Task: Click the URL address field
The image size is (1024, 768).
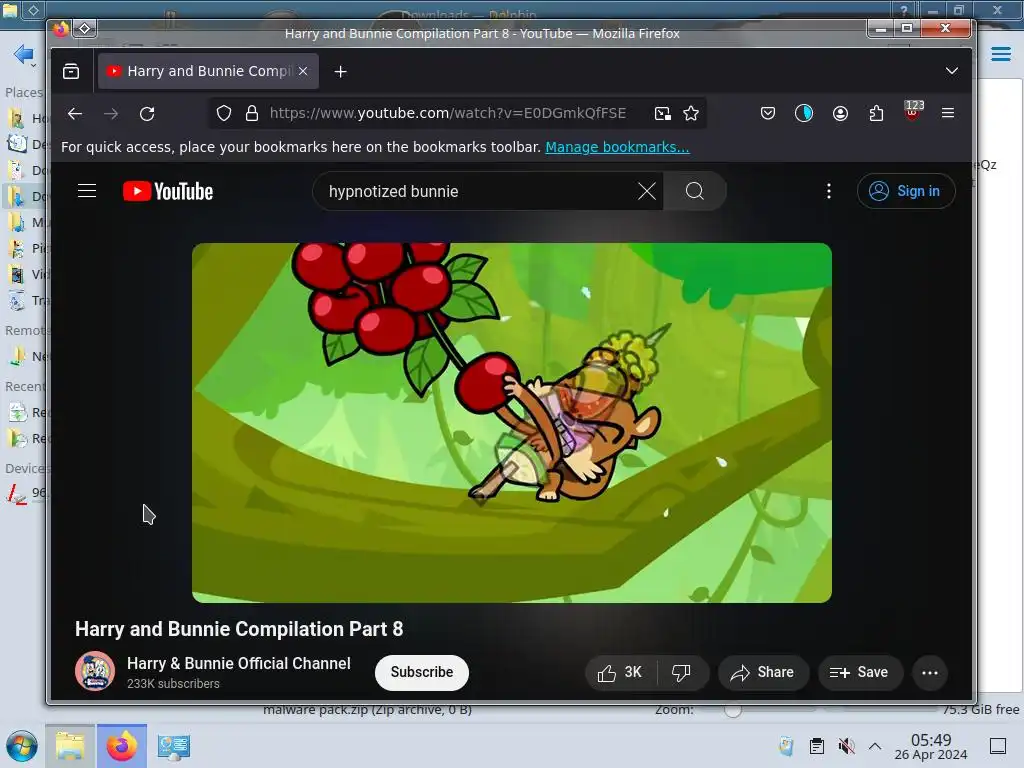Action: point(447,114)
